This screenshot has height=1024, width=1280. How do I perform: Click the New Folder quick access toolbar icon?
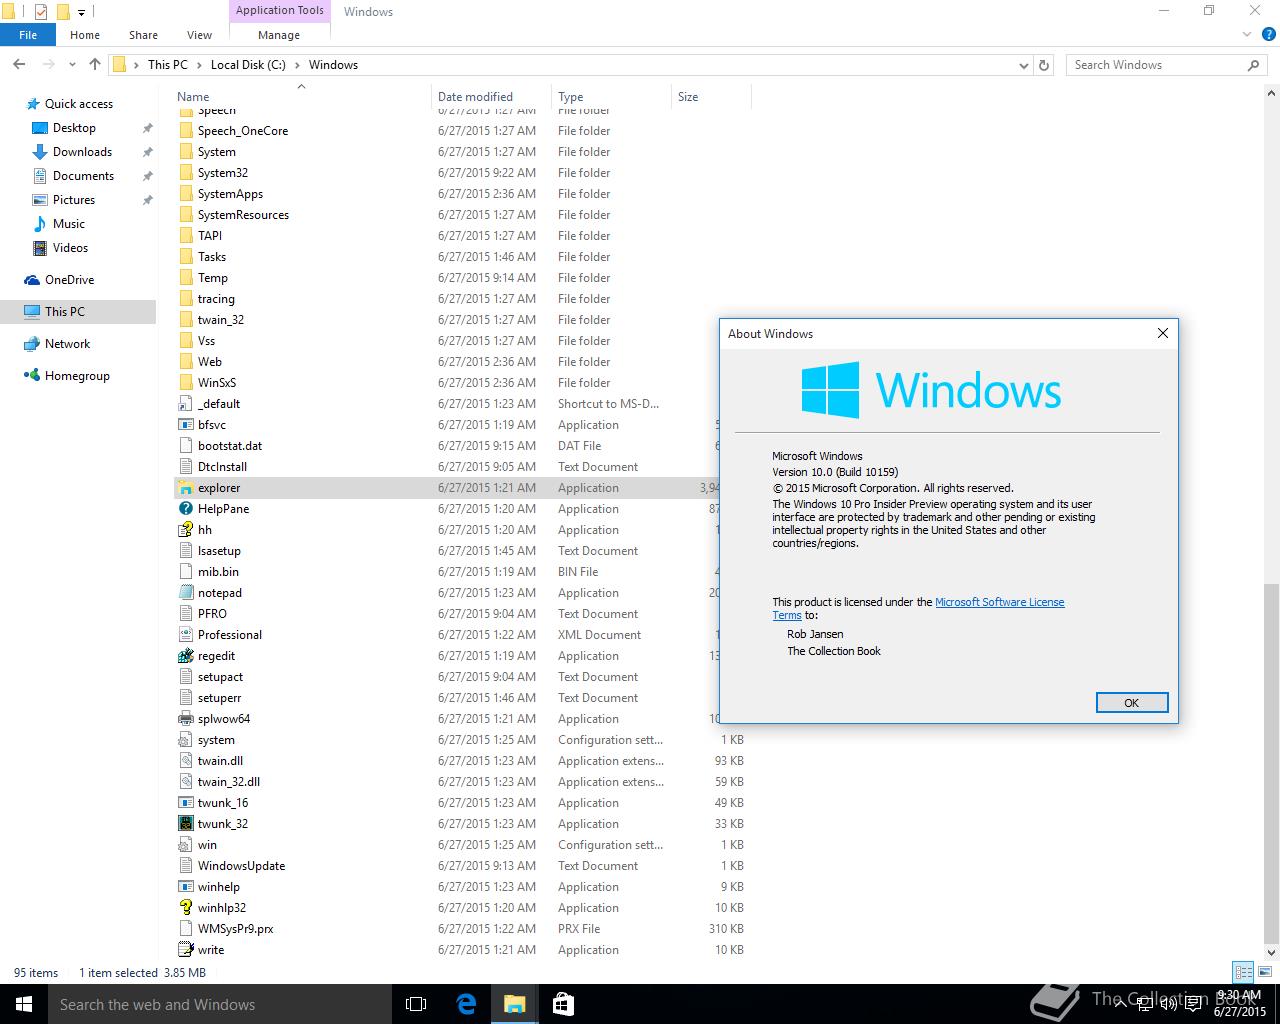[x=63, y=12]
